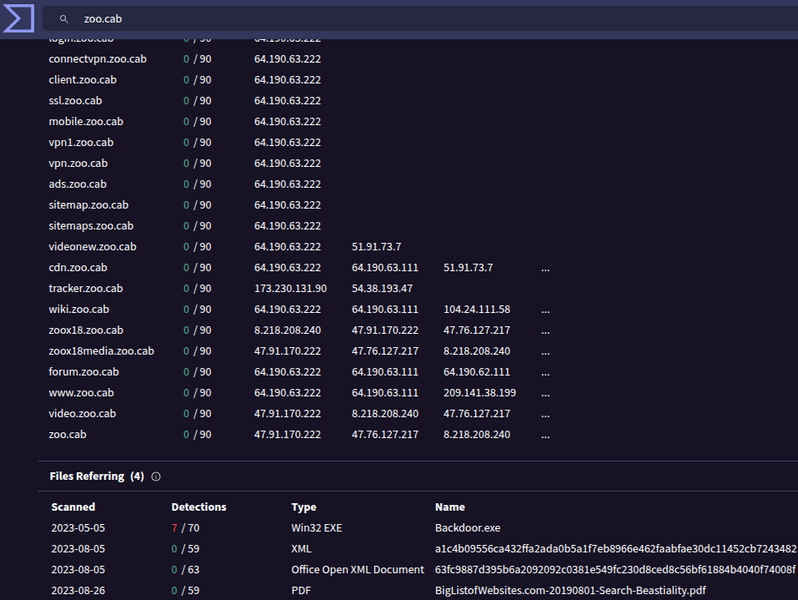Screen dimensions: 798x600
Task: Open subdomain forum.zoo.cab
Action: (x=83, y=372)
